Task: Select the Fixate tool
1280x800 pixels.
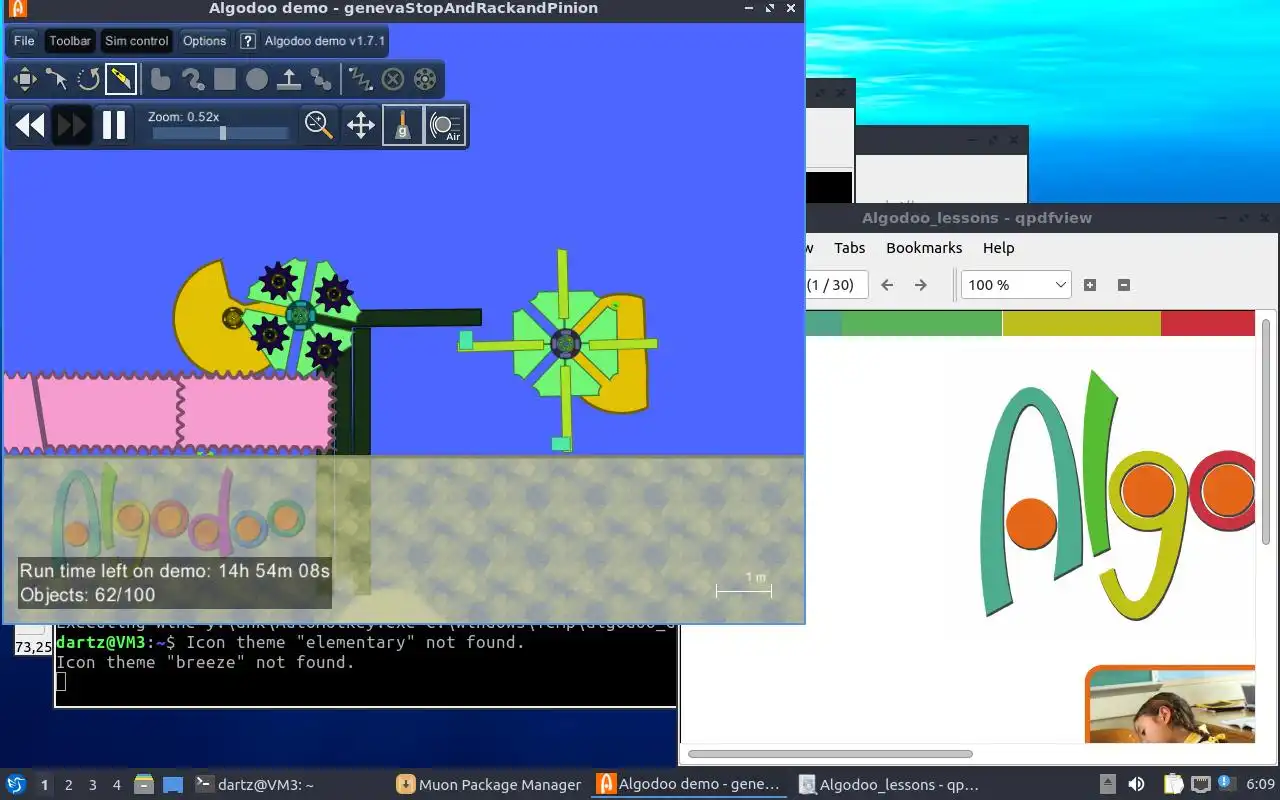Action: [393, 79]
